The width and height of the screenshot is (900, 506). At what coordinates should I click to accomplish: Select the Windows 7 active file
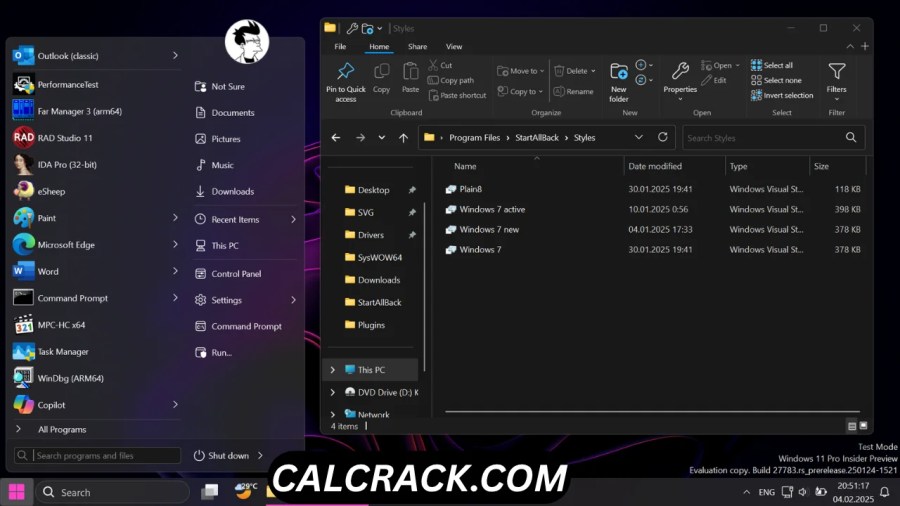485,209
